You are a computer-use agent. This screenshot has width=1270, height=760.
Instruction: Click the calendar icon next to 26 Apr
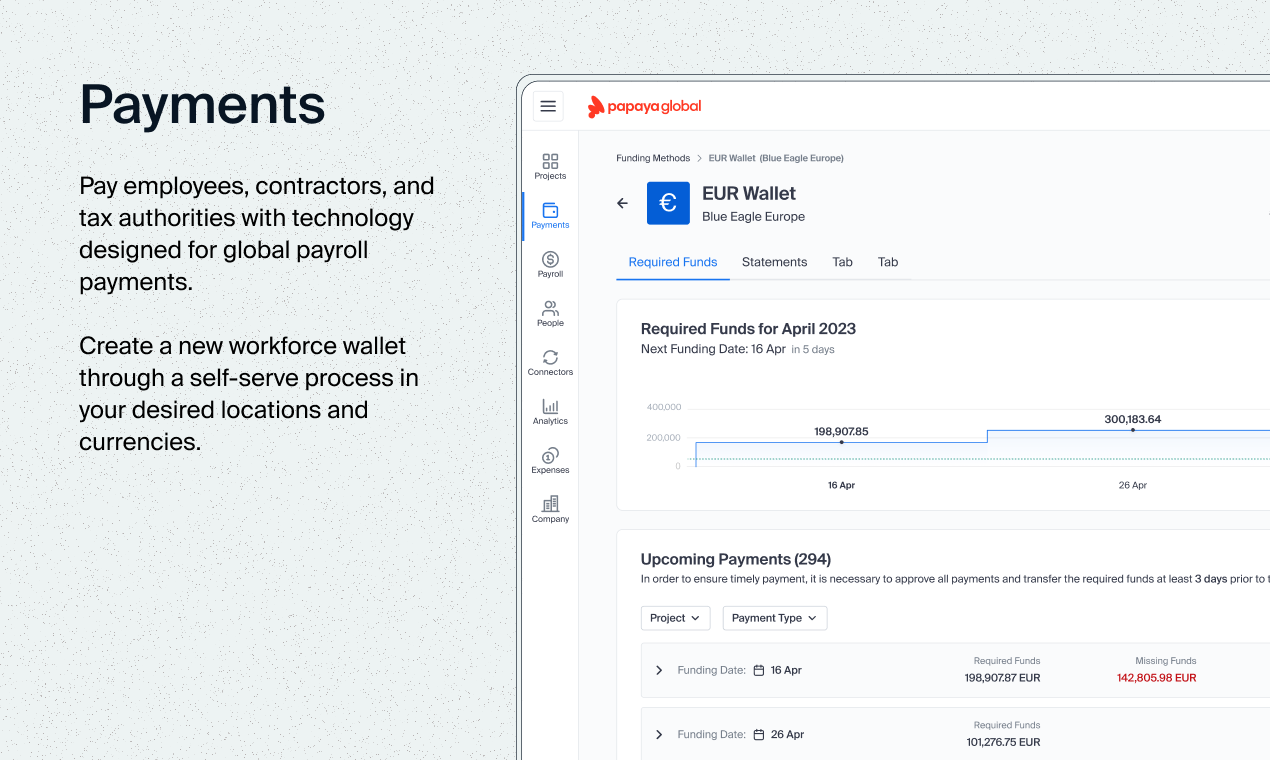tap(758, 734)
